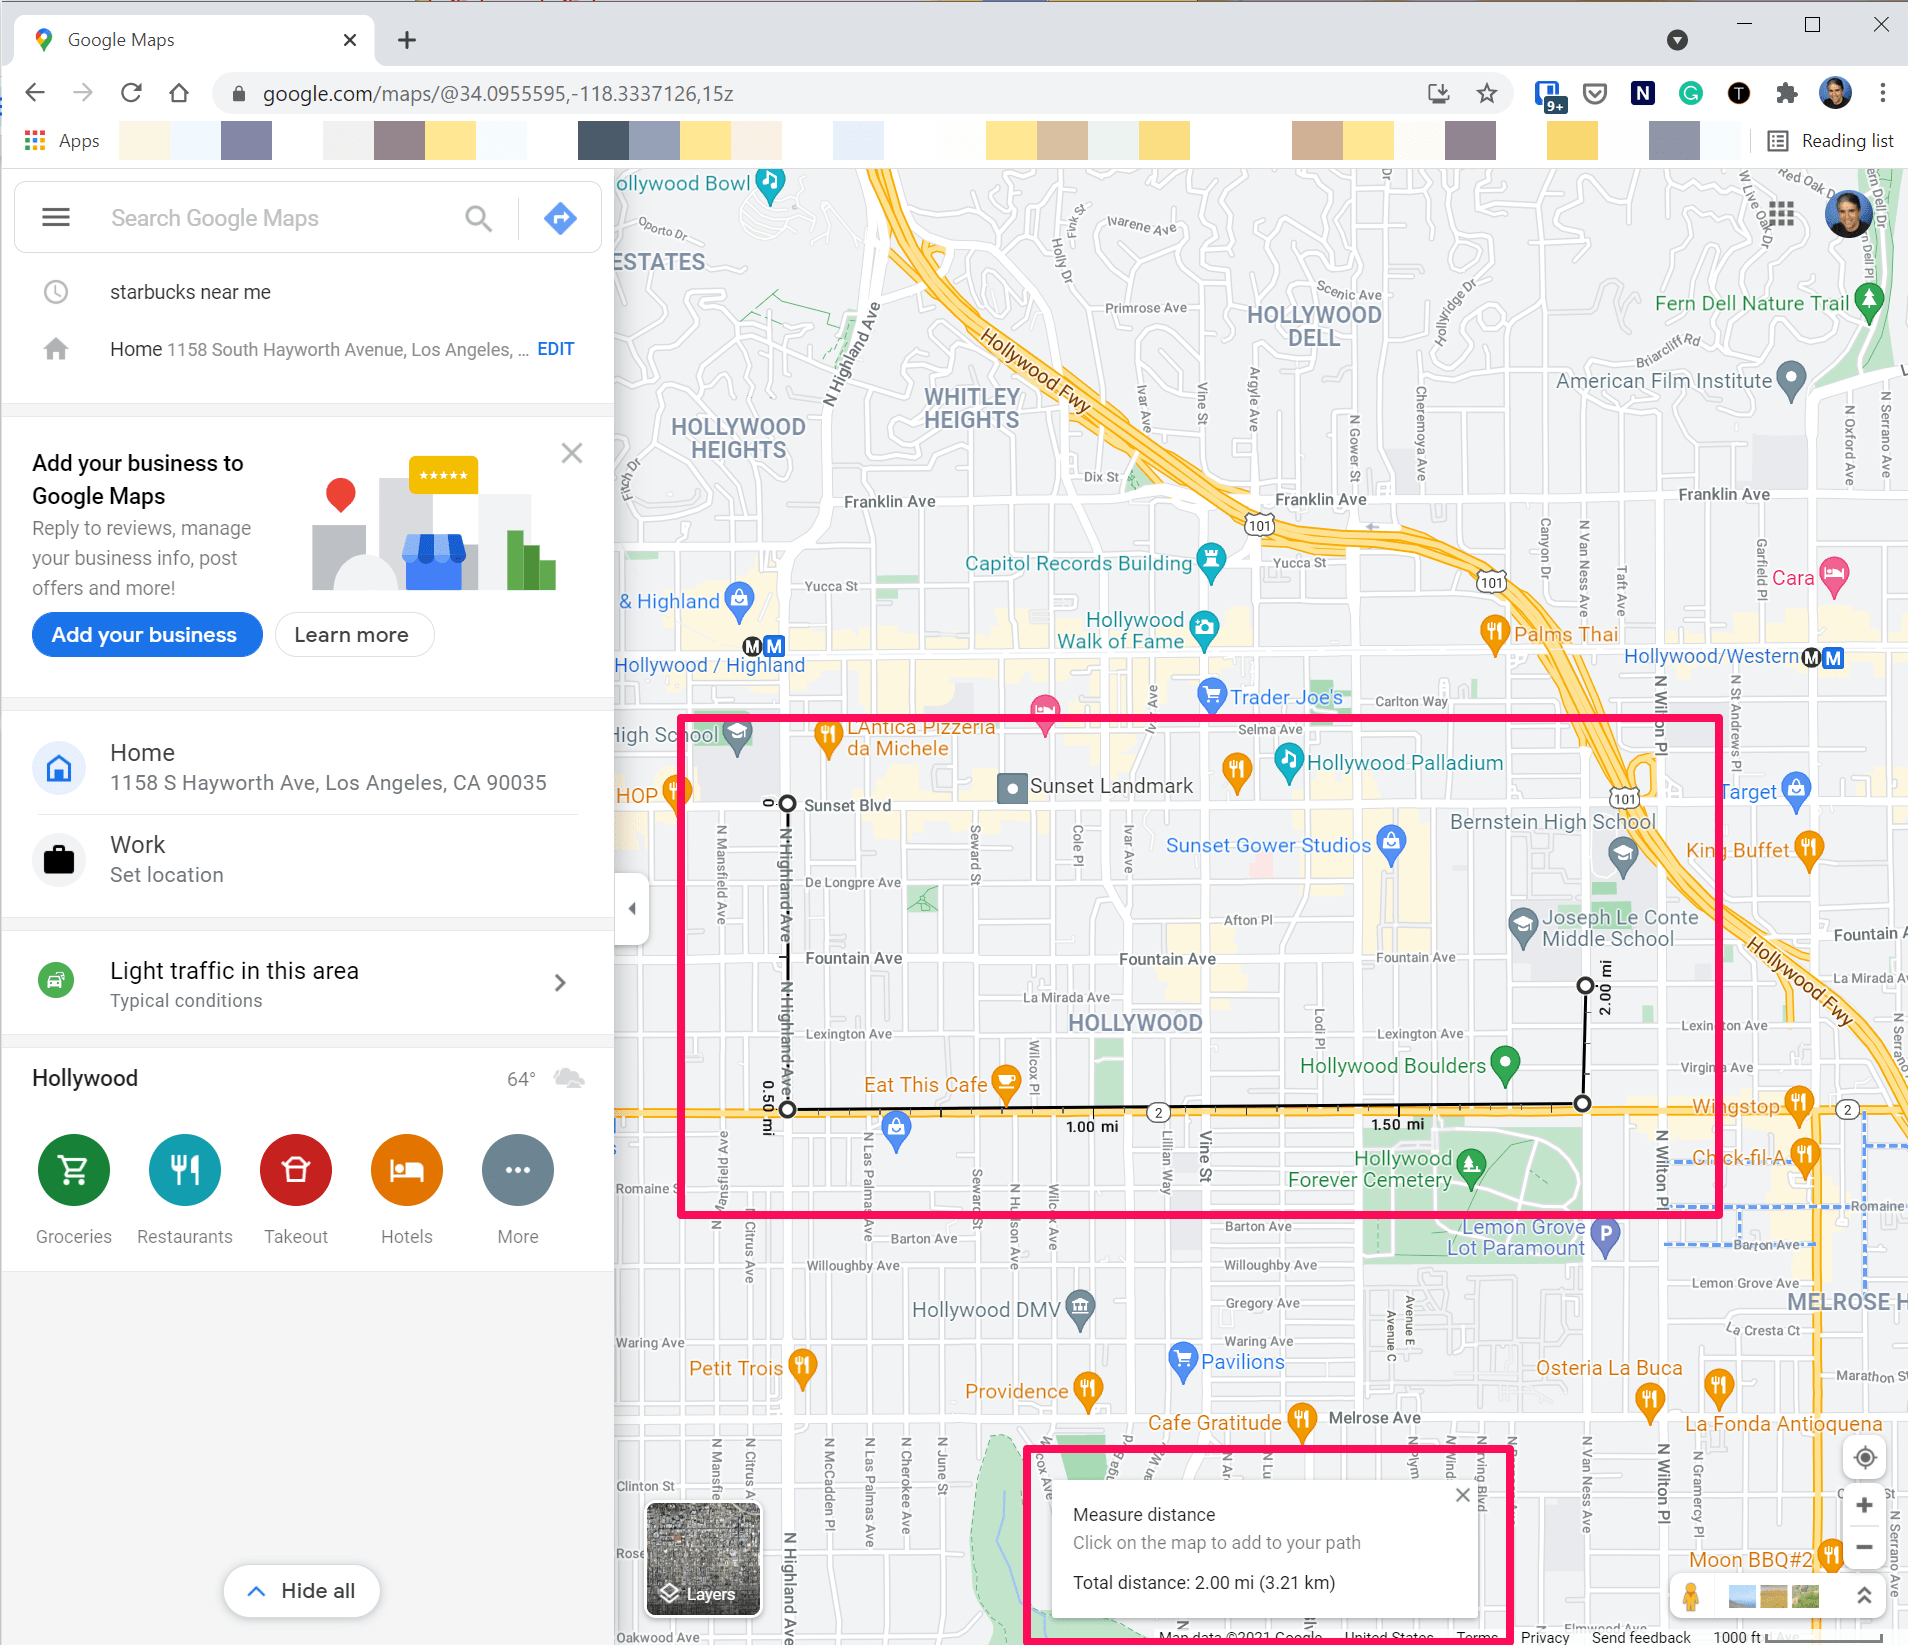This screenshot has width=1908, height=1645.
Task: Open the Reading list
Action: [1830, 141]
